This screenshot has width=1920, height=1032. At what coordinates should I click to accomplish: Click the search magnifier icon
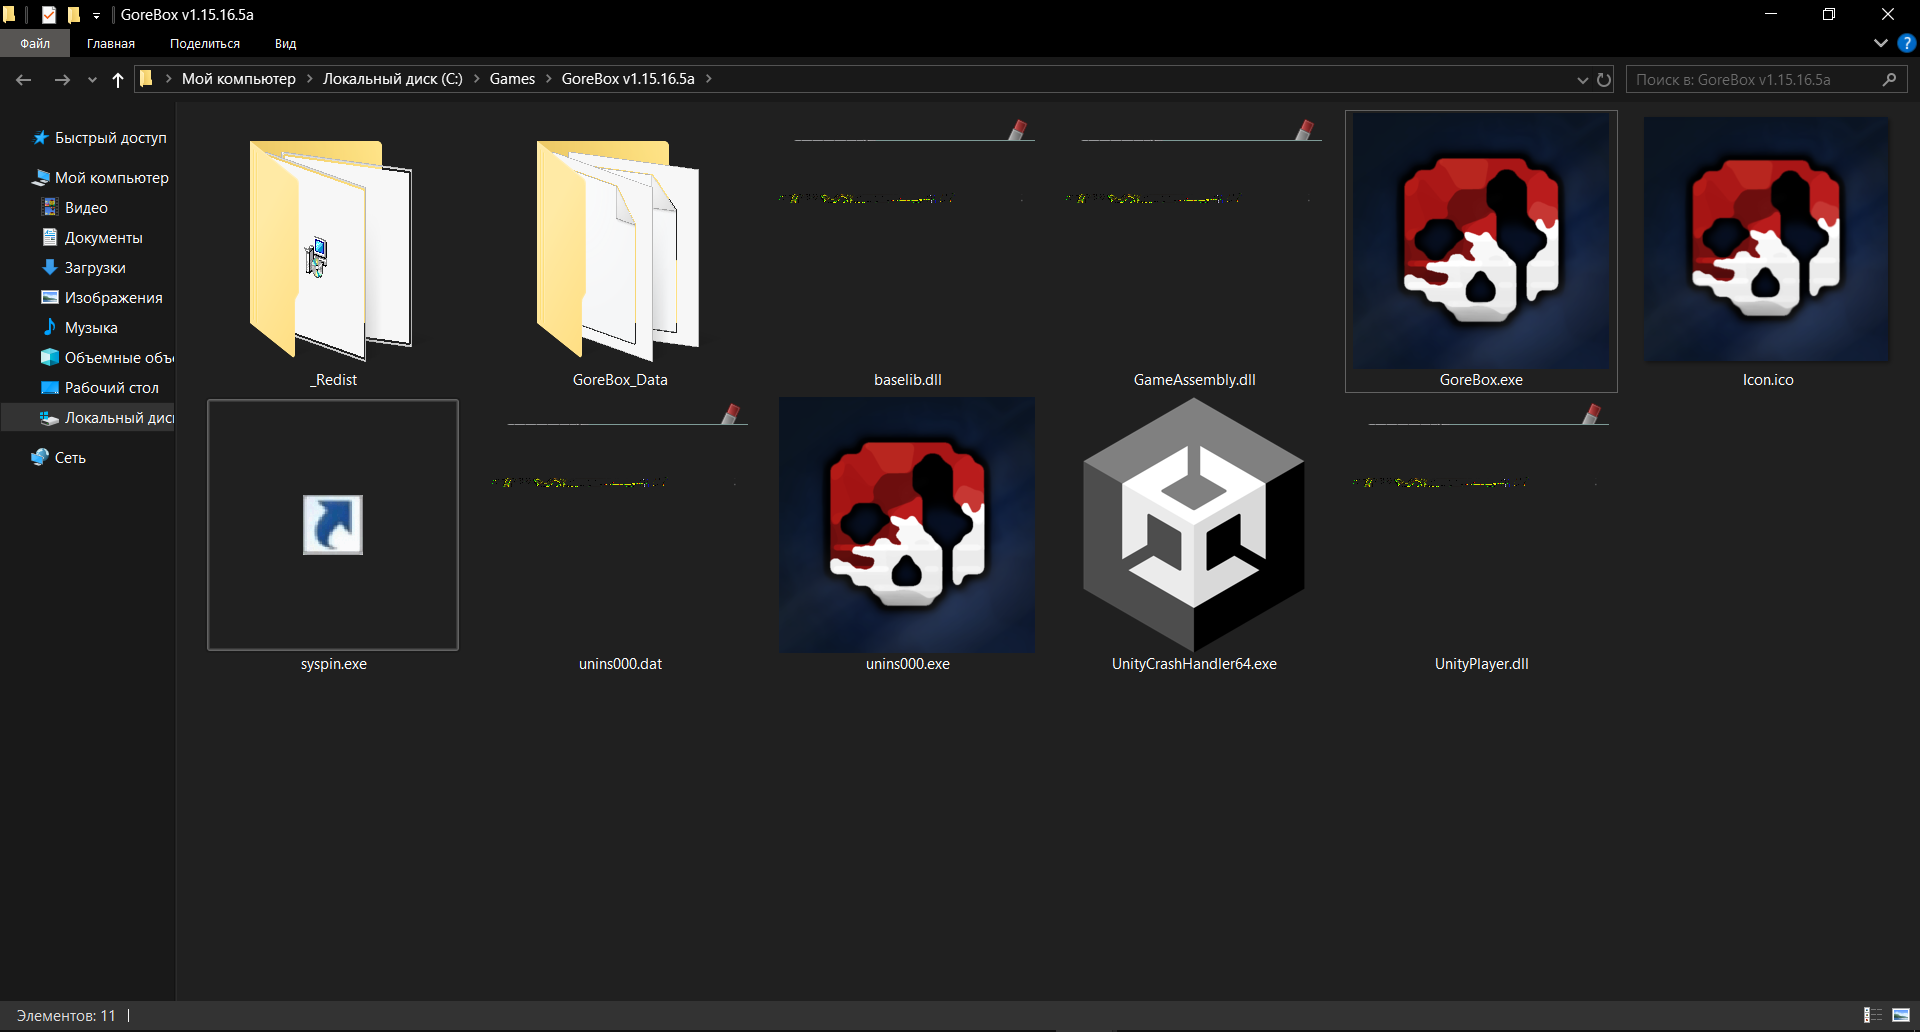click(1889, 79)
